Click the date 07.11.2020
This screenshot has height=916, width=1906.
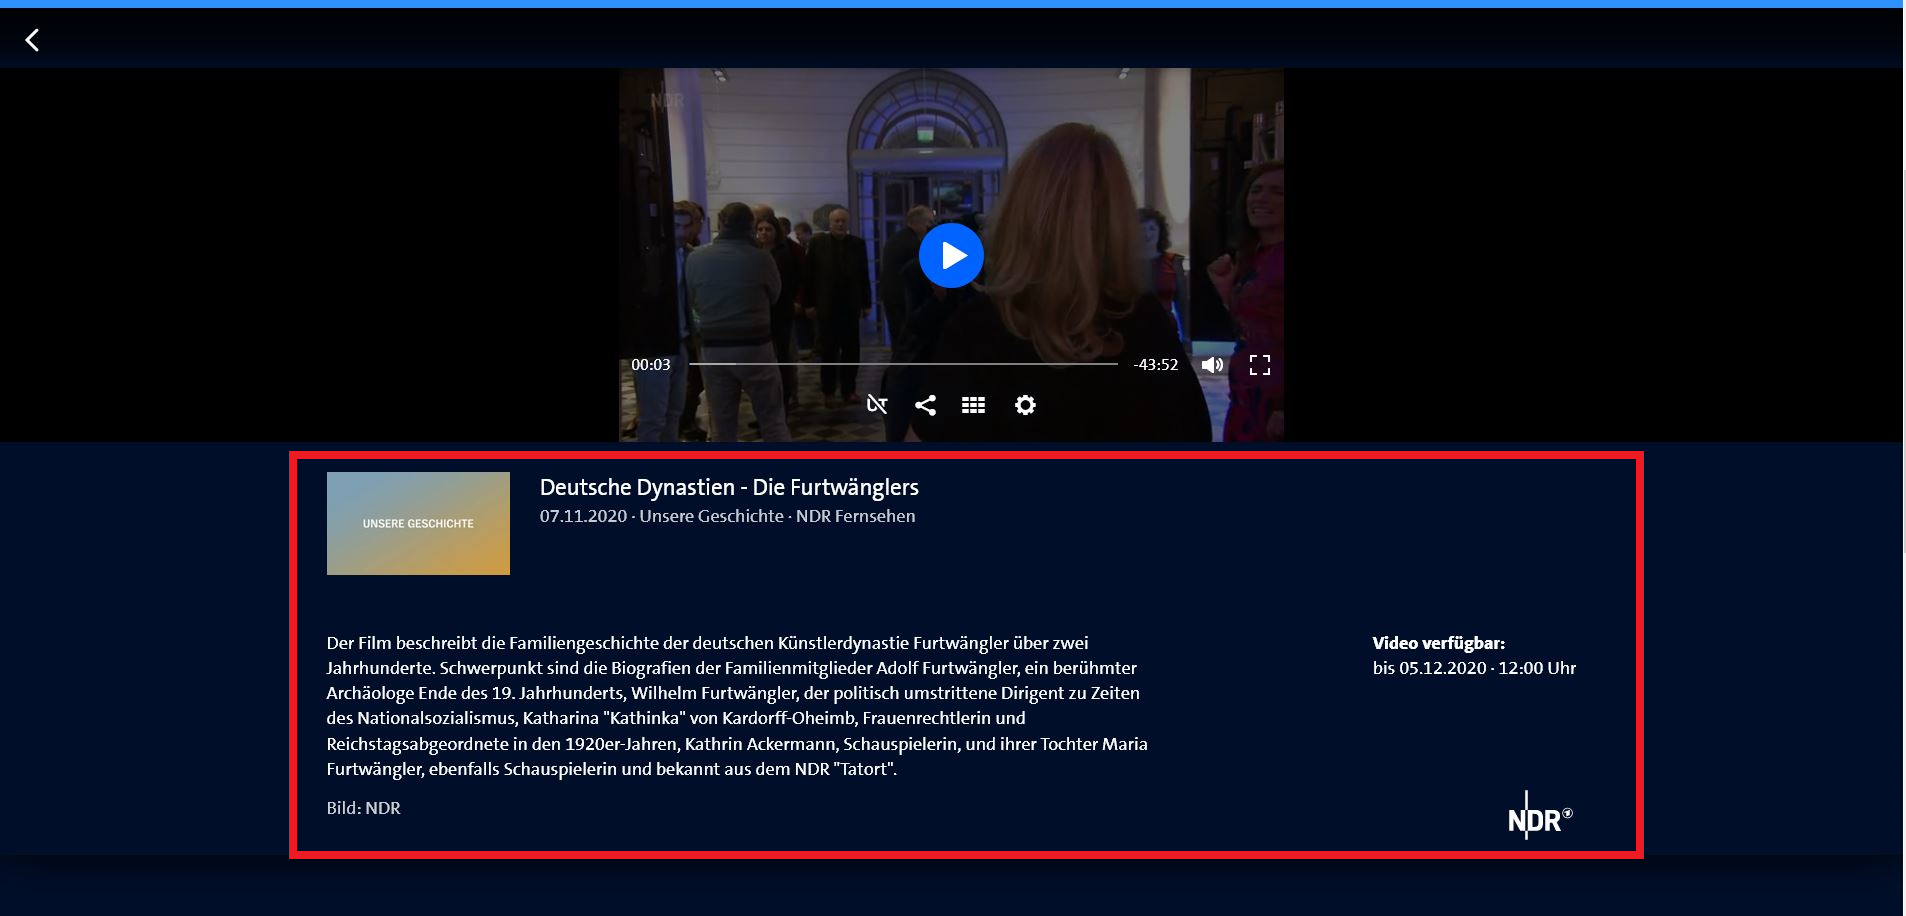coord(583,516)
